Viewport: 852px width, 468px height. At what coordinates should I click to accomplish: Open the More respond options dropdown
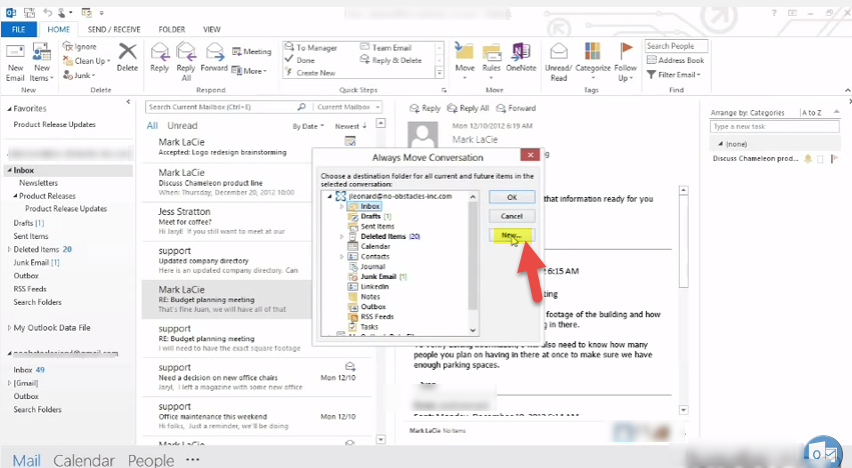point(249,71)
